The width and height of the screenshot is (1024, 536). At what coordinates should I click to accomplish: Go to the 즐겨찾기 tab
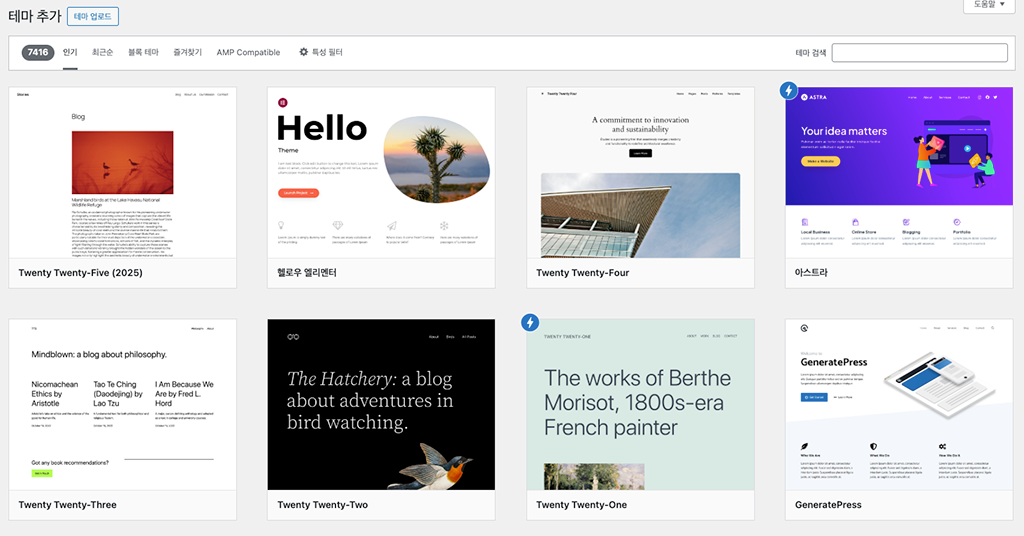coord(187,52)
